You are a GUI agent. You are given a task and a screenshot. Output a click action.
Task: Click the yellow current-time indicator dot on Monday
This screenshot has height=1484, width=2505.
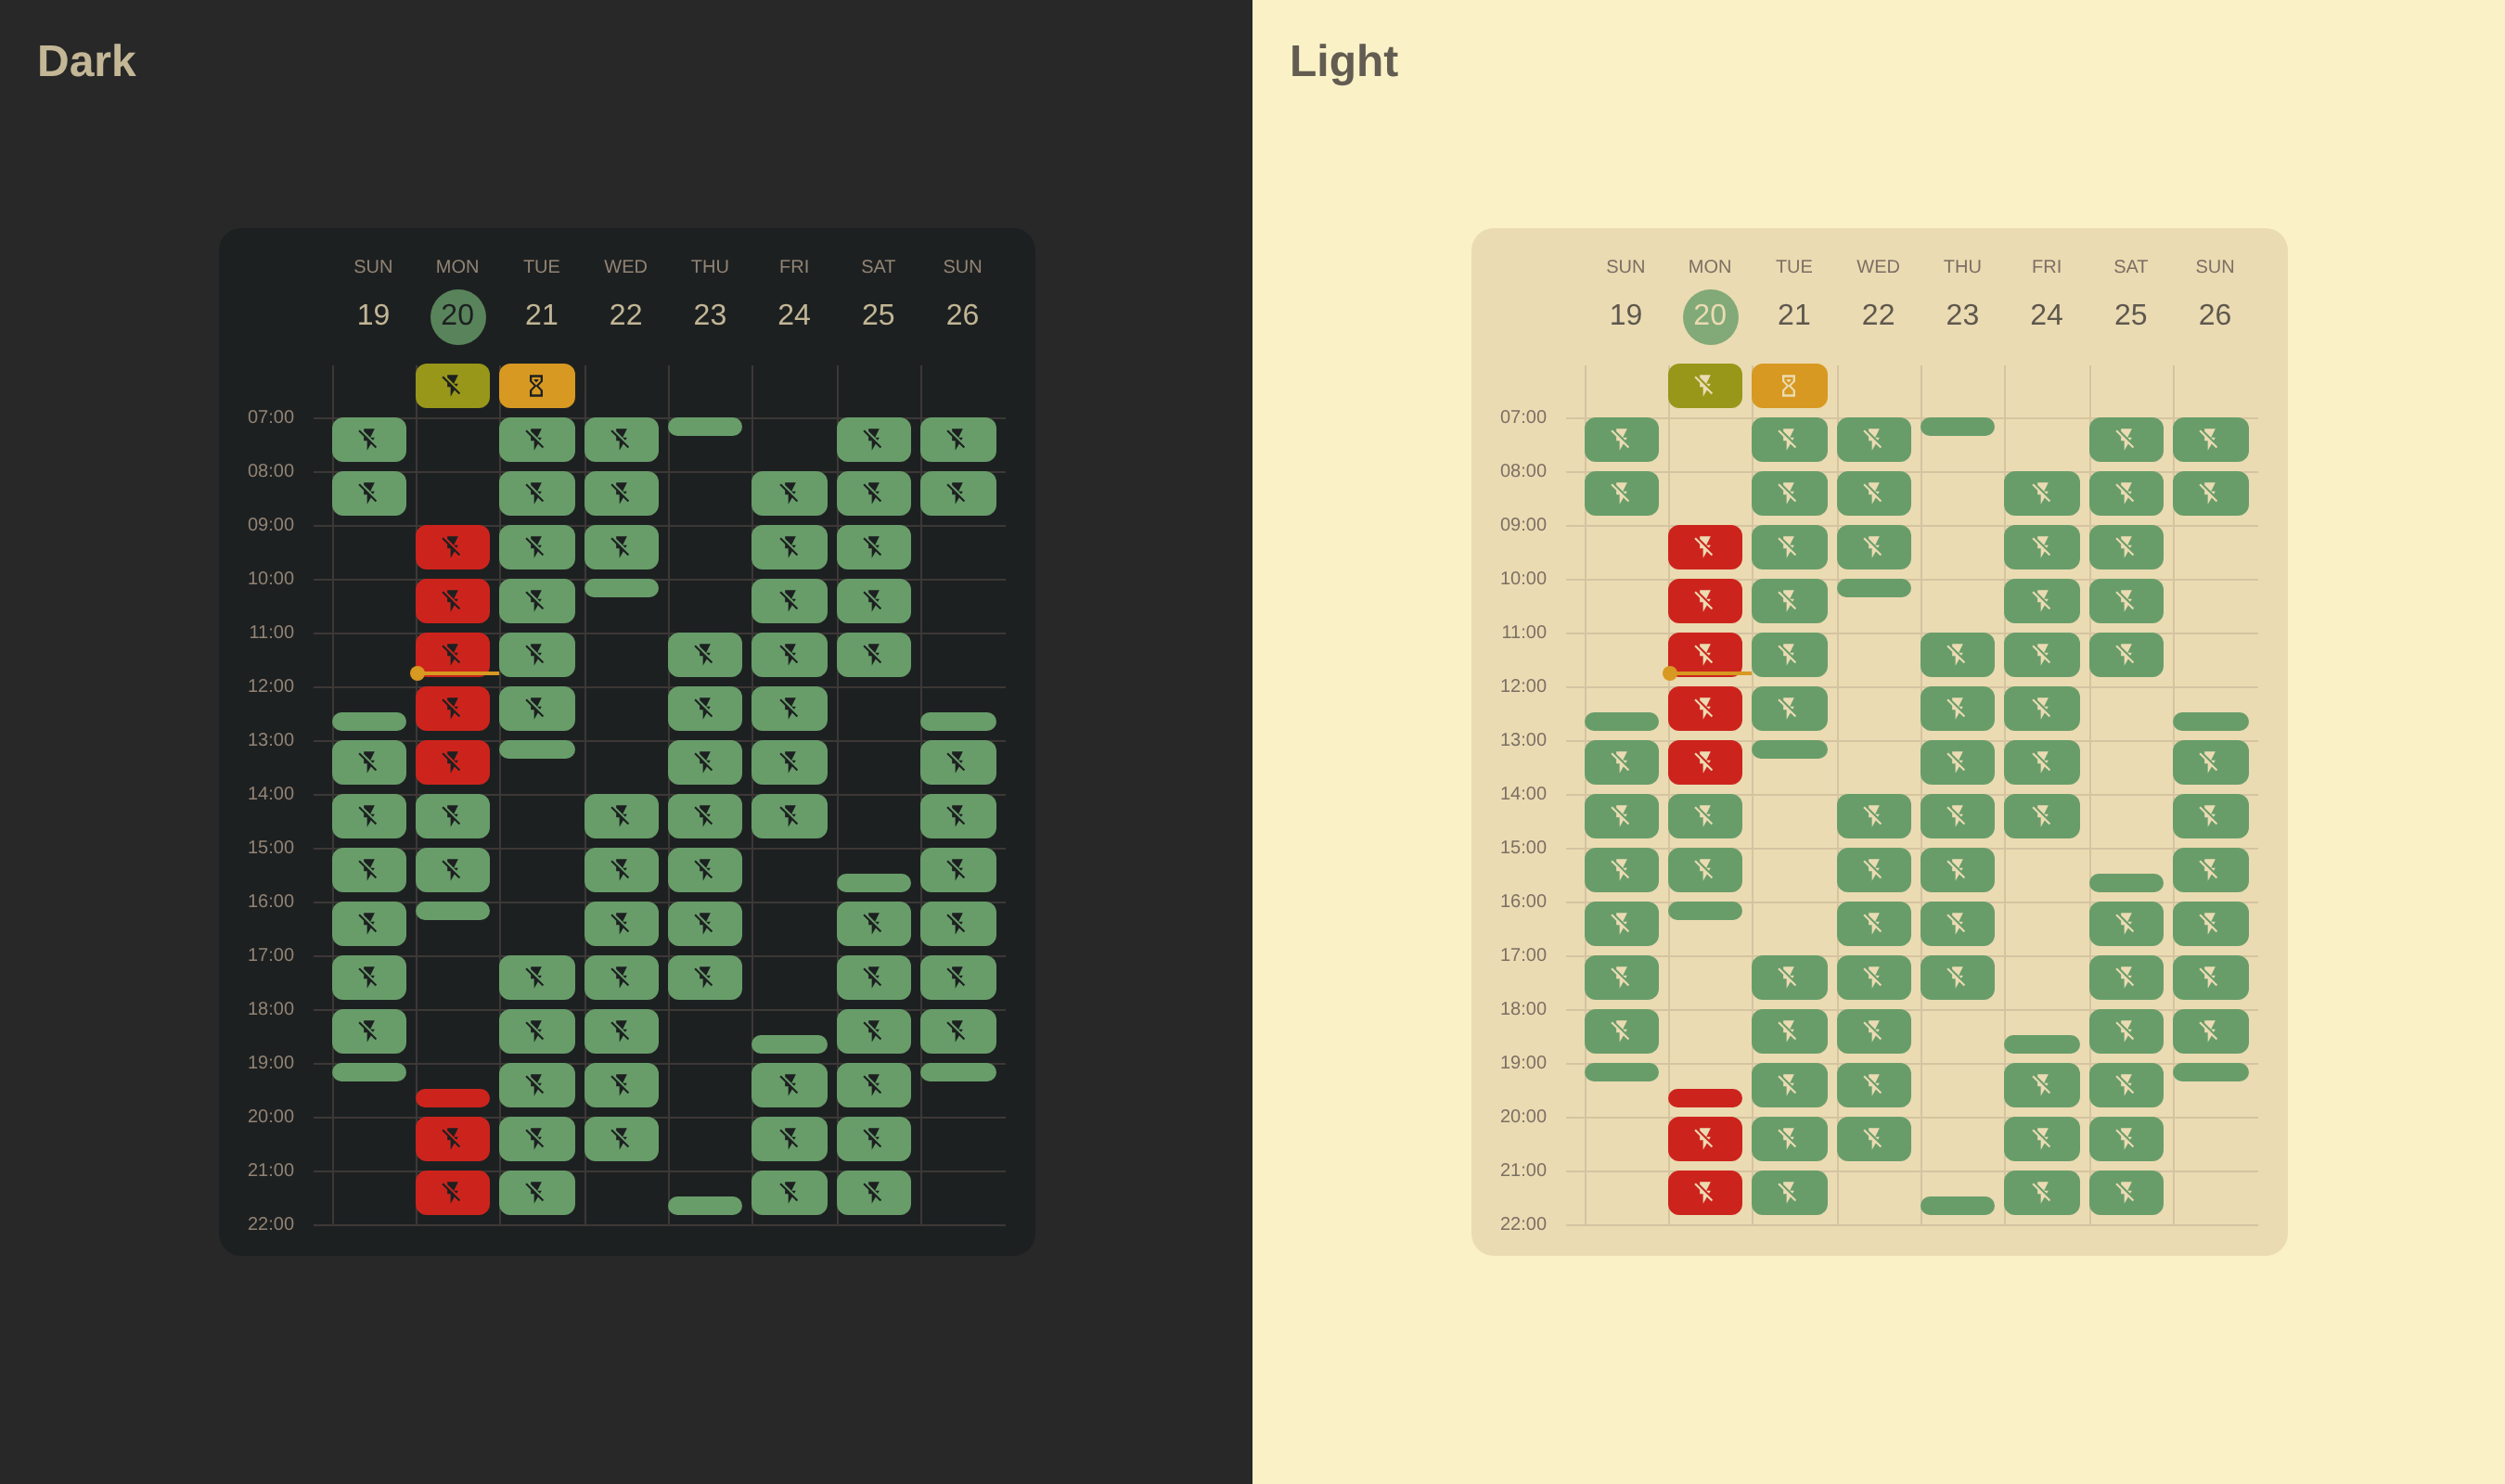pyautogui.click(x=418, y=673)
